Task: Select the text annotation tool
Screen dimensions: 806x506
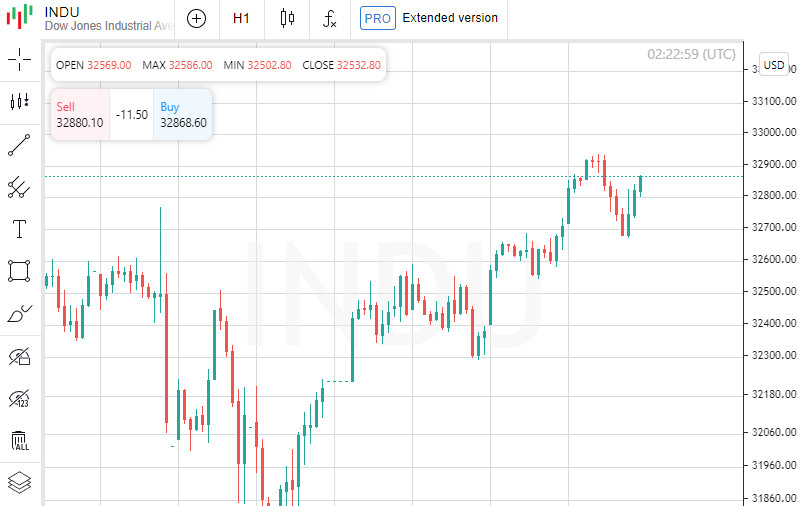Action: (x=19, y=229)
